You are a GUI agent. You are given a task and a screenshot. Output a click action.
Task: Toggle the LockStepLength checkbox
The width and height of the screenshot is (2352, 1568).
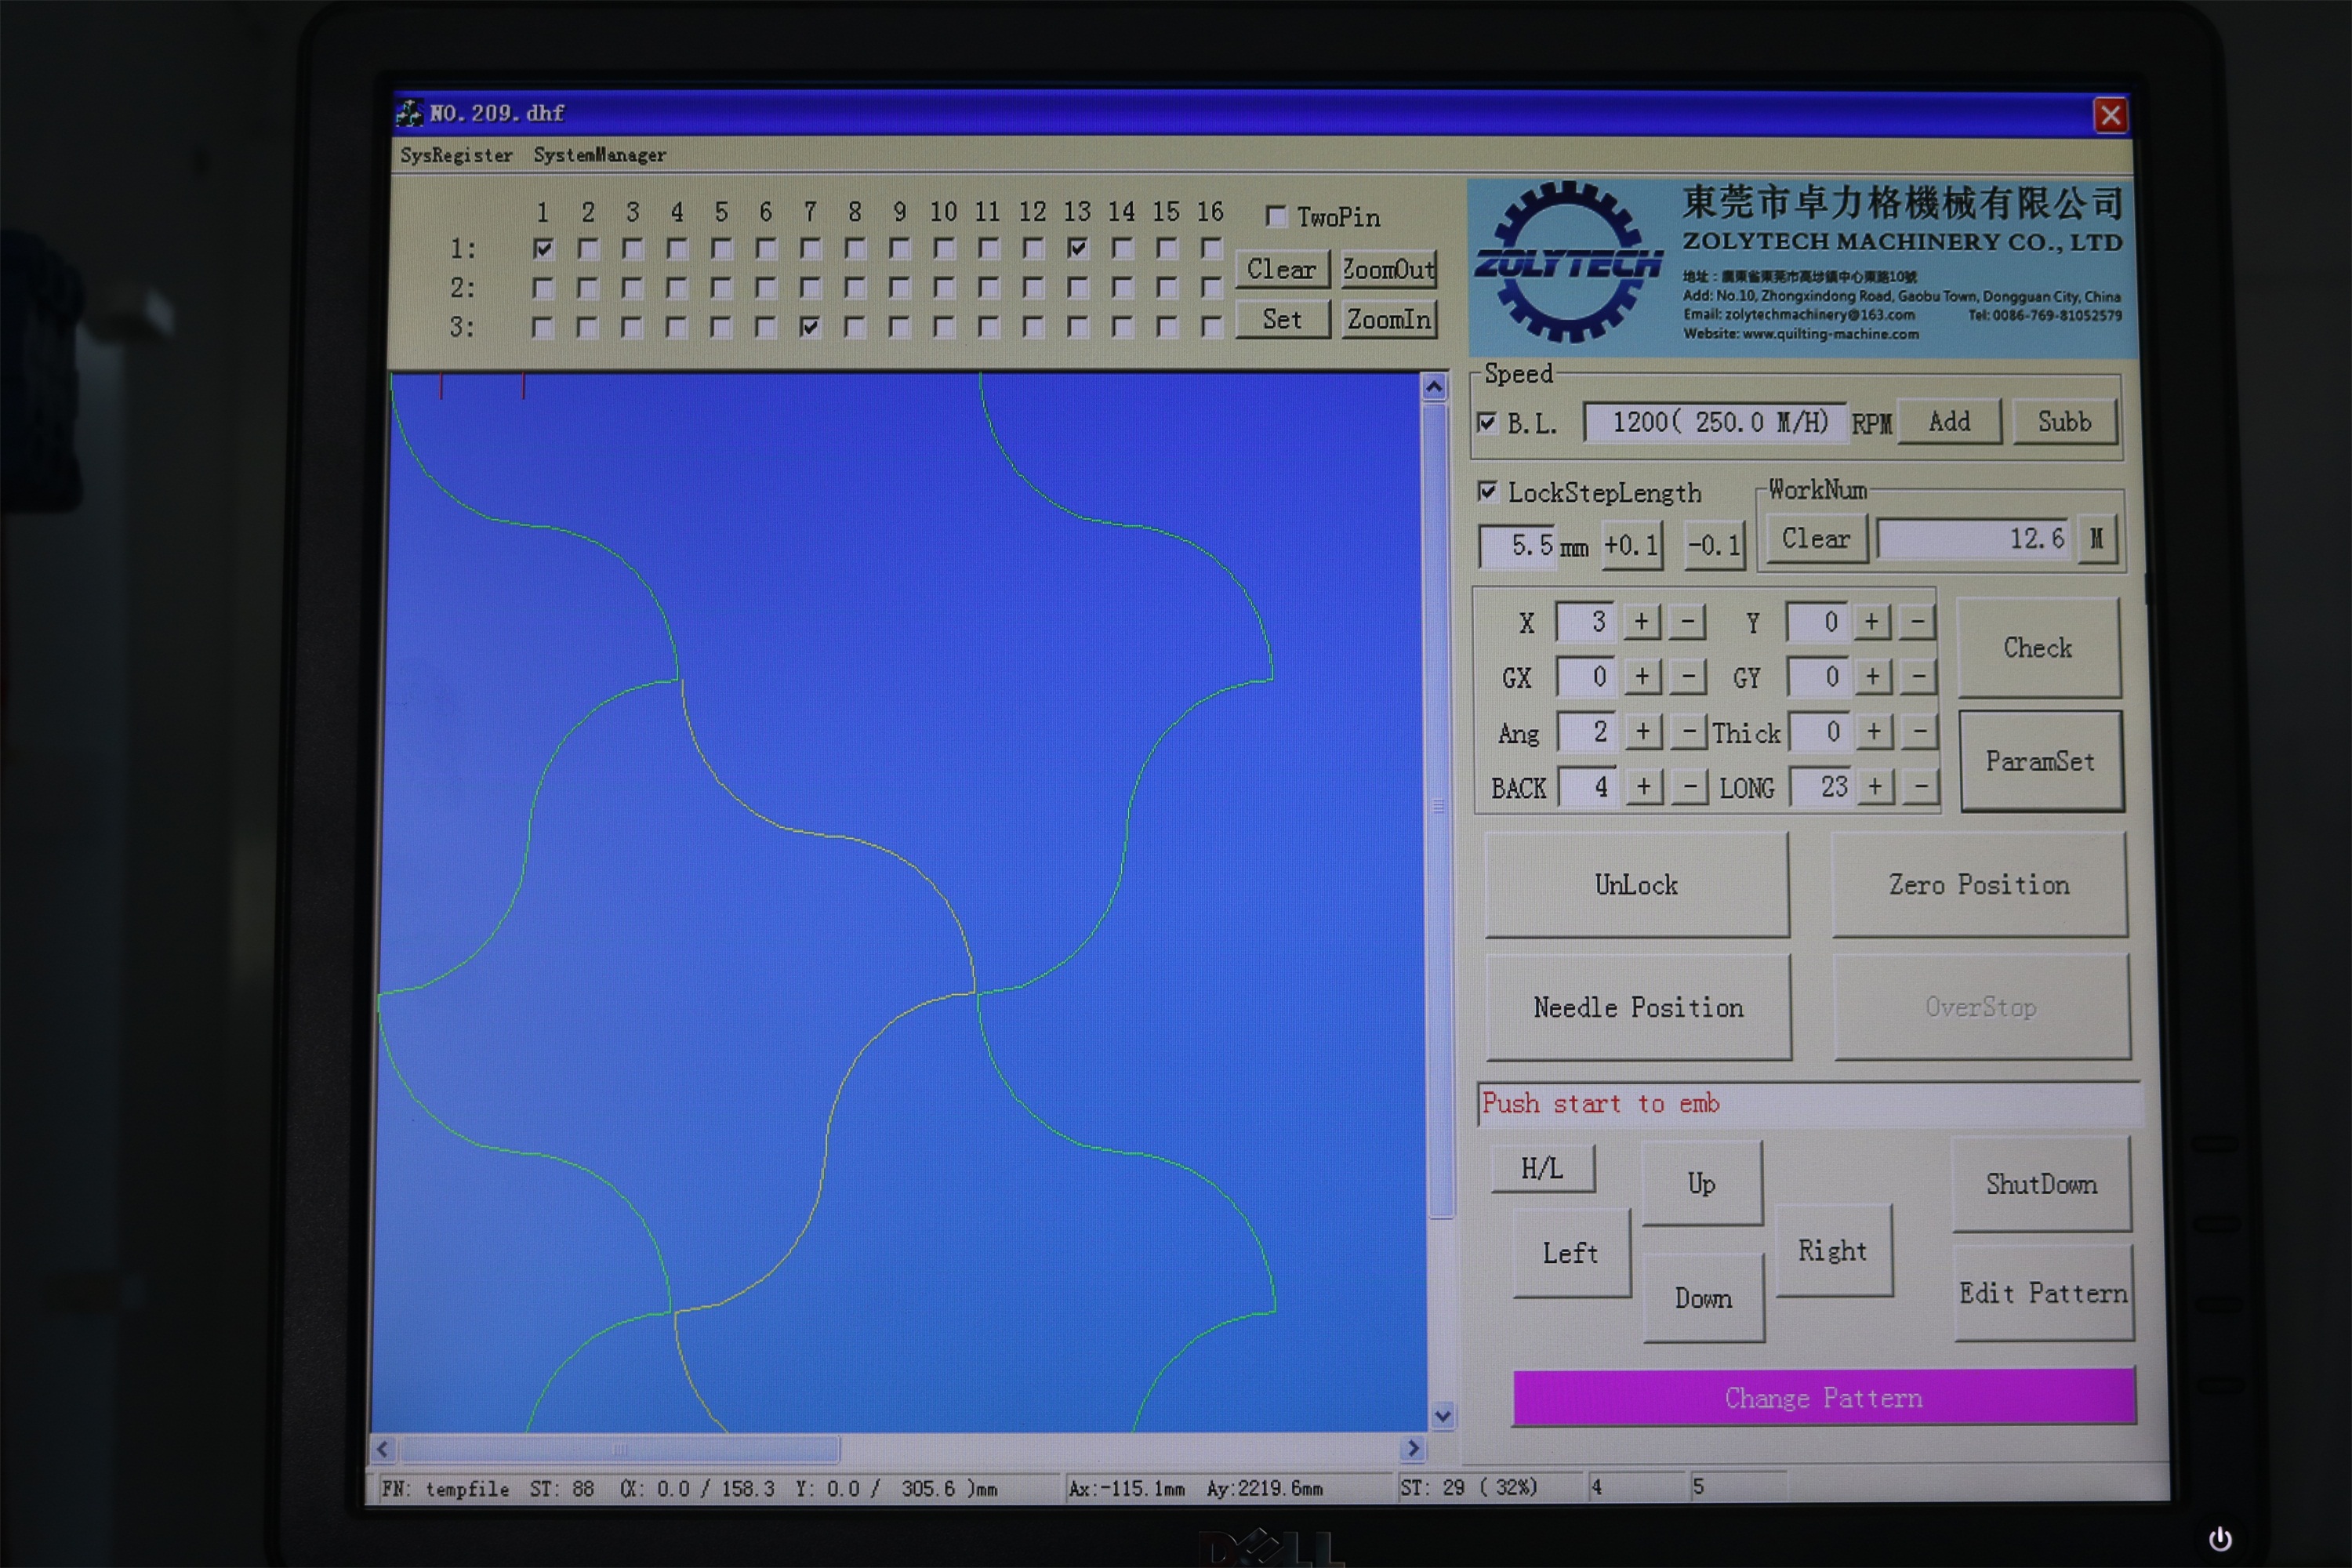1487,491
